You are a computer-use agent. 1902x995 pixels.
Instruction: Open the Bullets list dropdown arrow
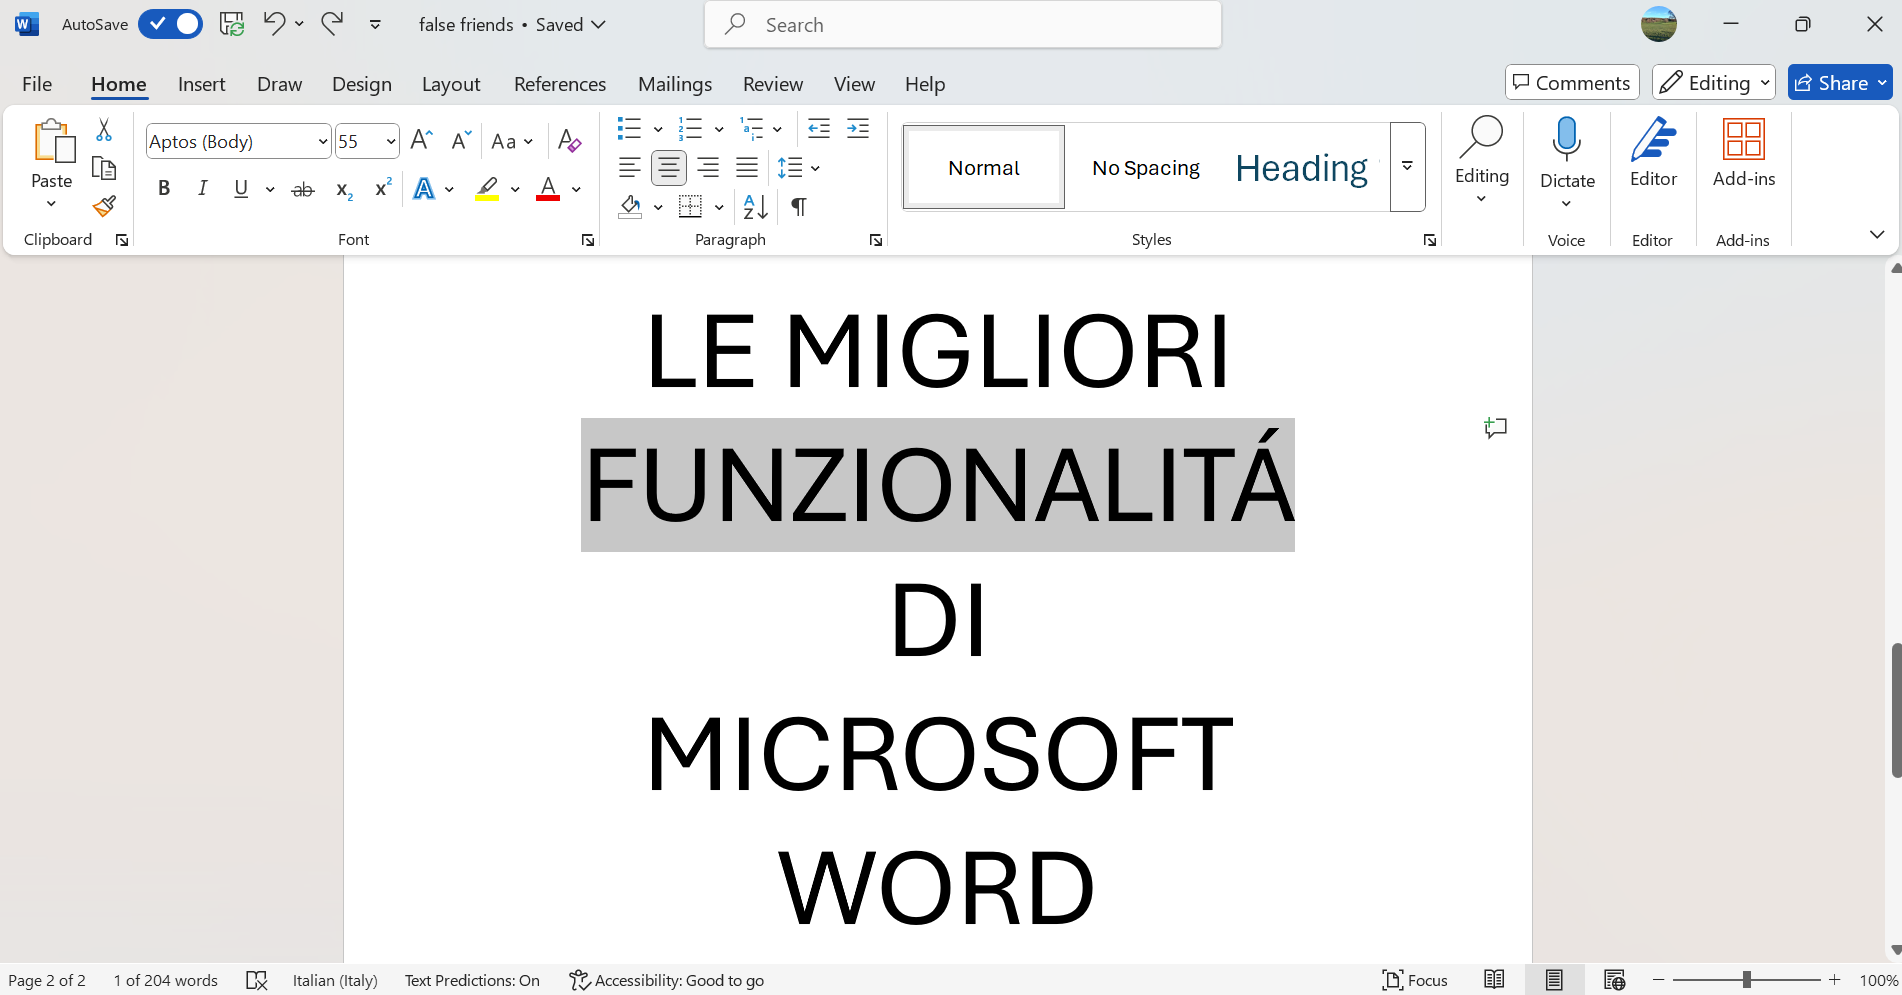pyautogui.click(x=658, y=129)
